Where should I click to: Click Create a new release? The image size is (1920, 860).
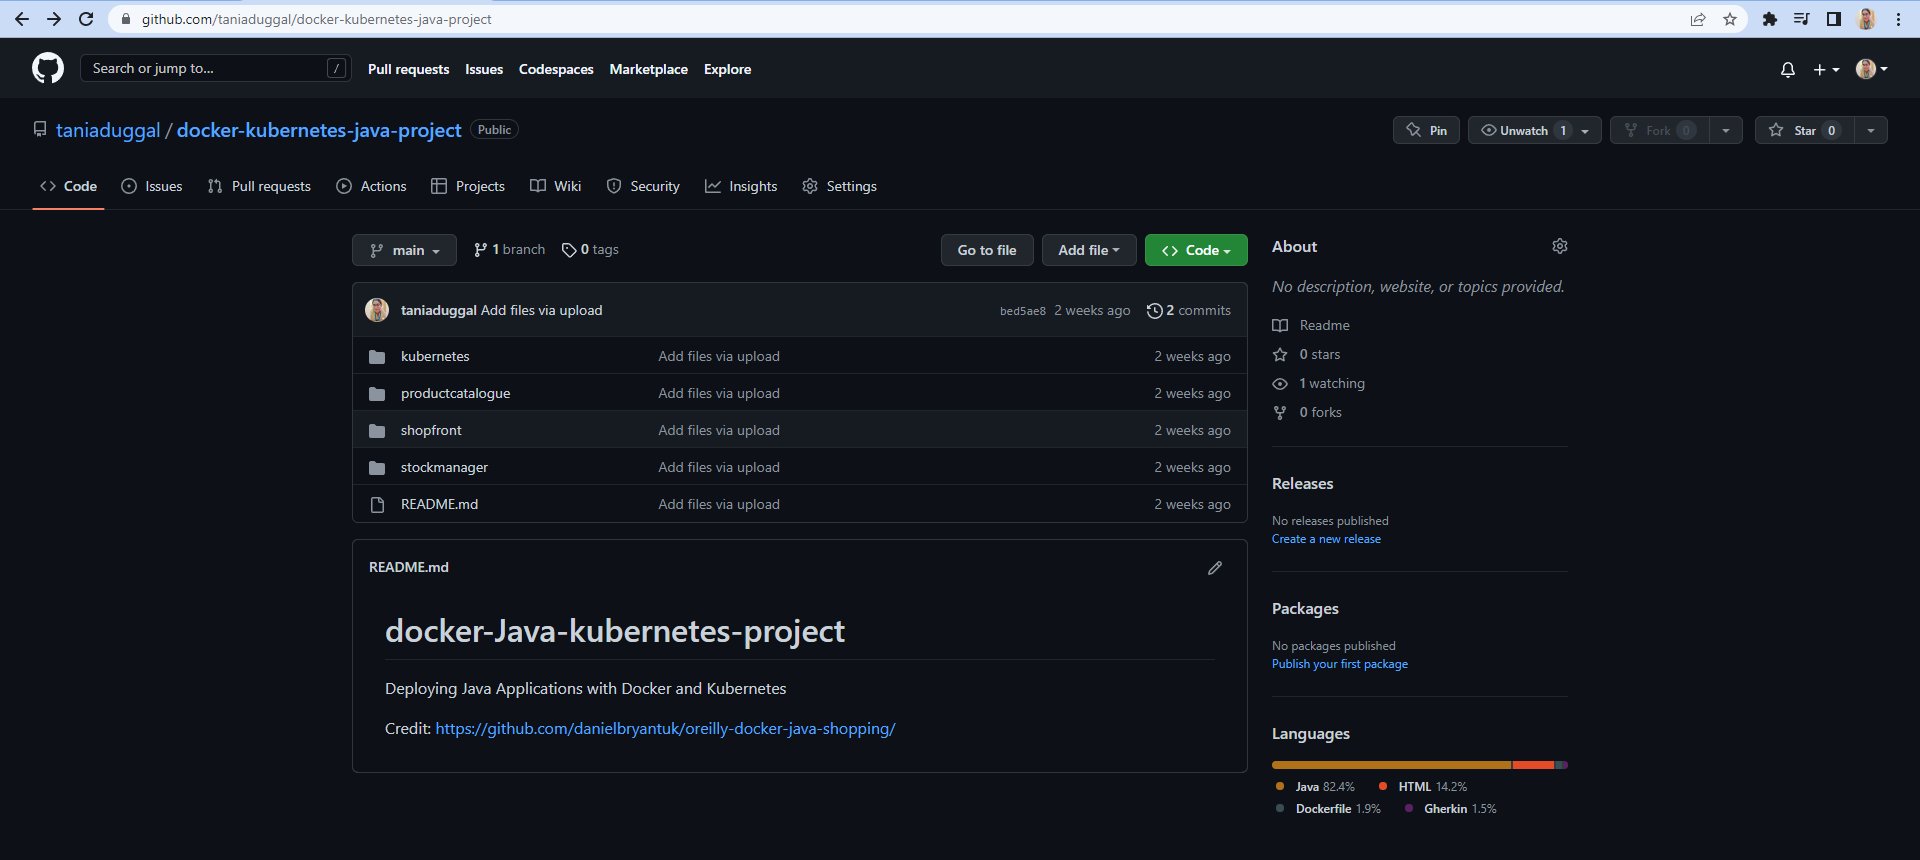coord(1326,539)
